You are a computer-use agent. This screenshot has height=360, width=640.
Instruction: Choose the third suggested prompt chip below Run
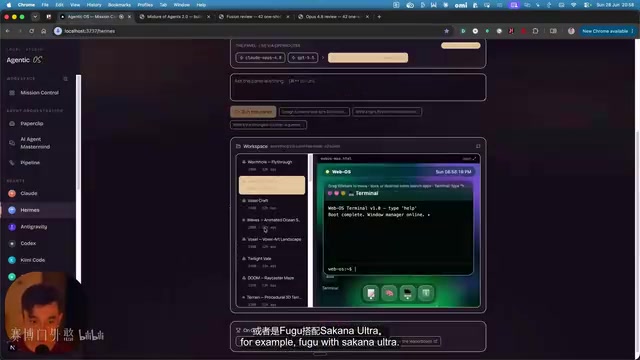click(268, 125)
